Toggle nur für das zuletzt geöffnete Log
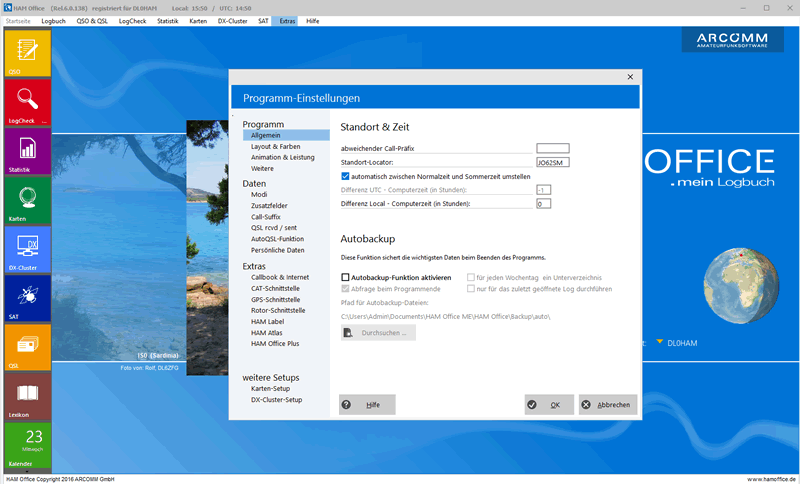 pos(471,289)
